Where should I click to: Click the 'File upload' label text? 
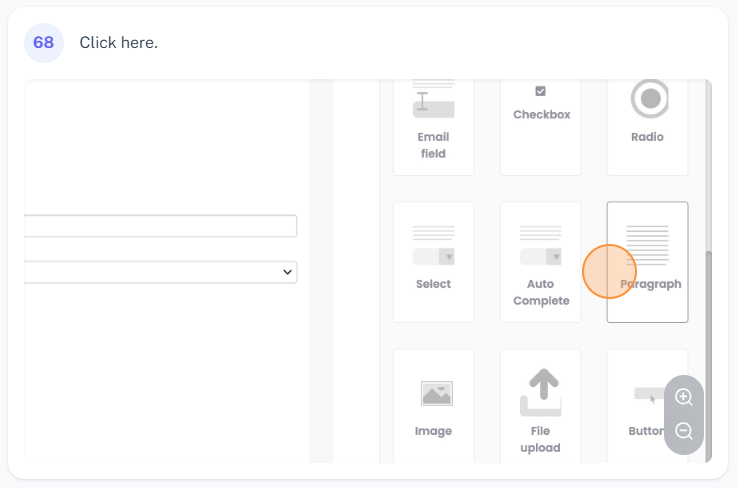point(540,439)
